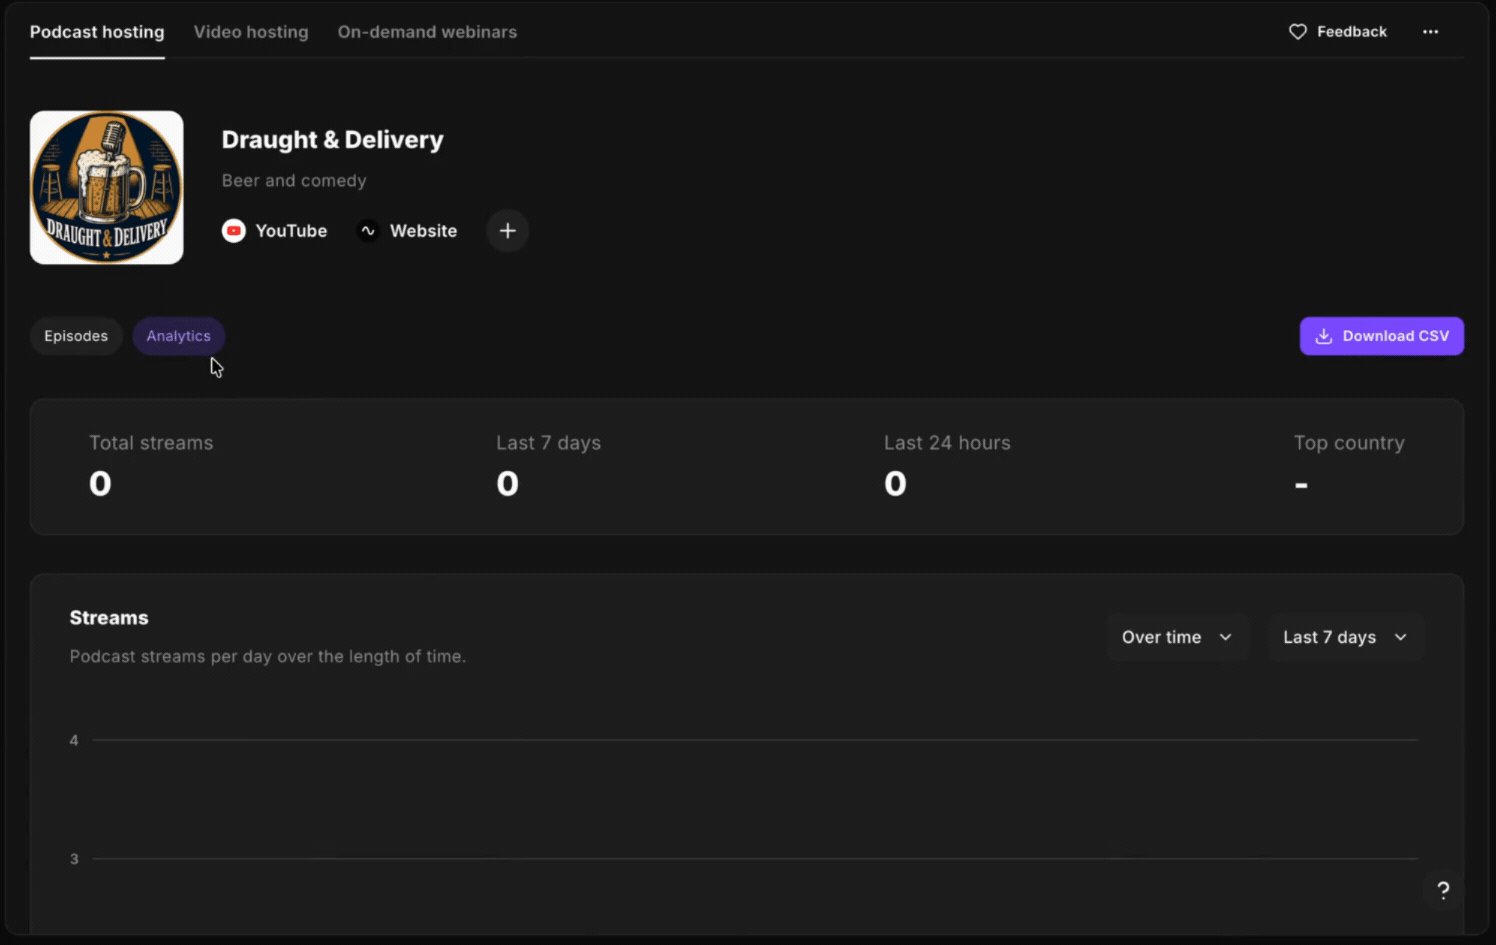This screenshot has height=945, width=1496.
Task: Open the YouTube destination link
Action: [x=275, y=231]
